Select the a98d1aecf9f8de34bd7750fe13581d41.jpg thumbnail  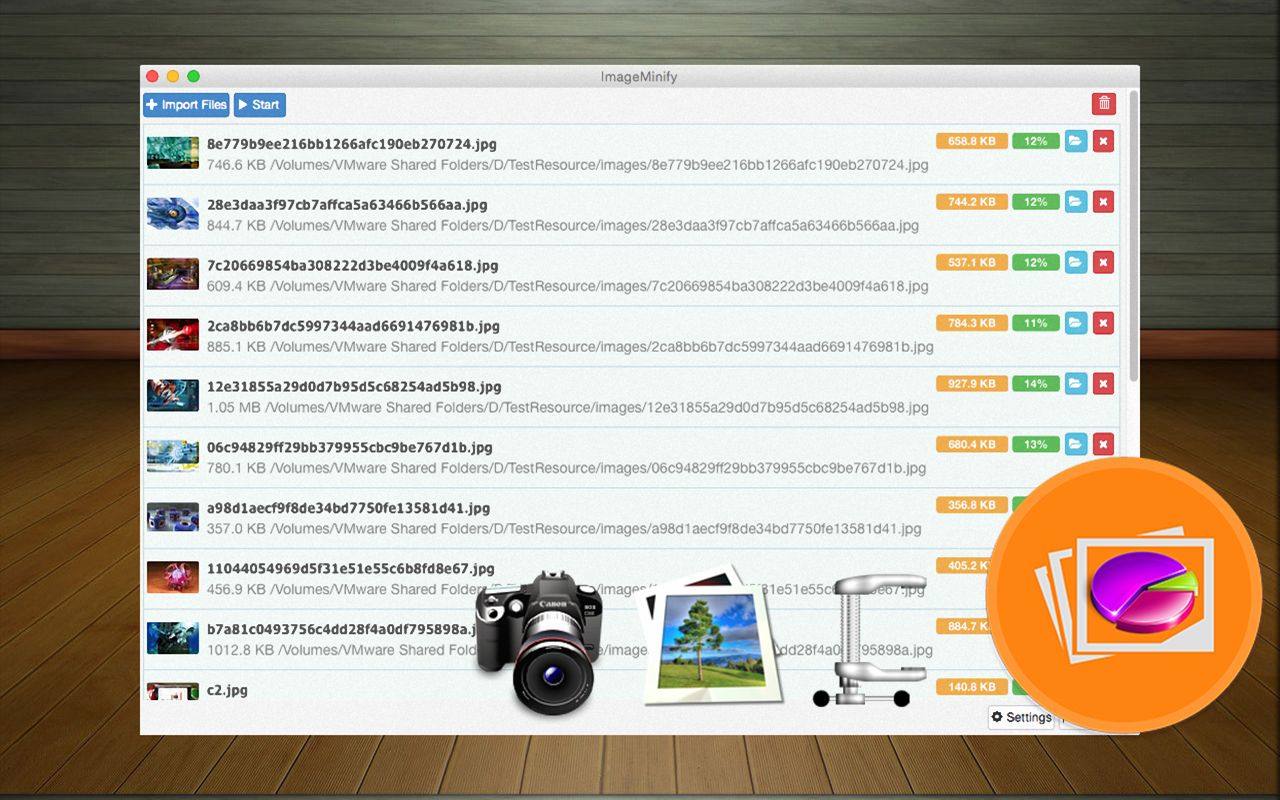coord(173,517)
